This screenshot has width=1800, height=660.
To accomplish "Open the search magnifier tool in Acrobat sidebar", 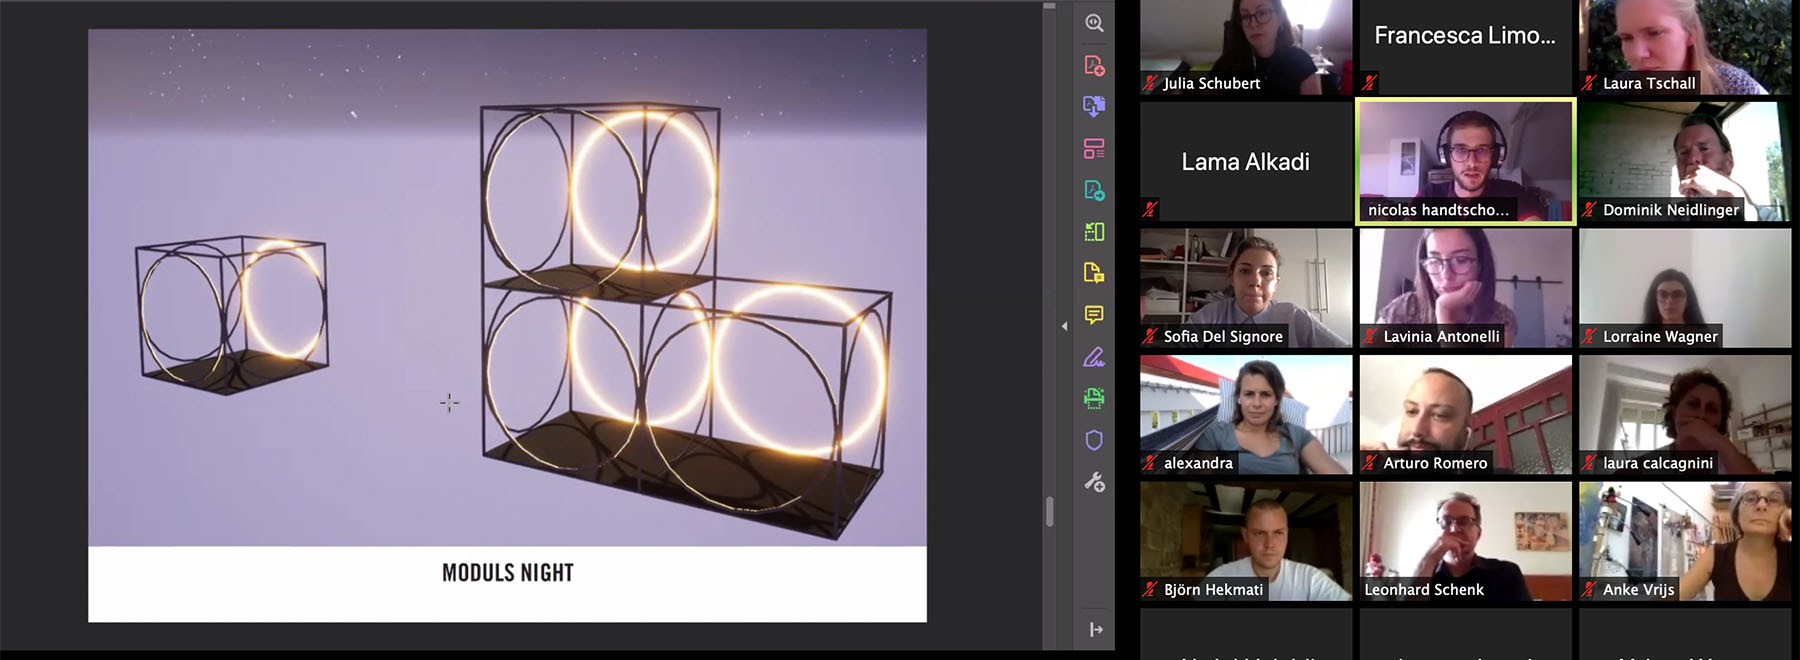I will [1094, 23].
